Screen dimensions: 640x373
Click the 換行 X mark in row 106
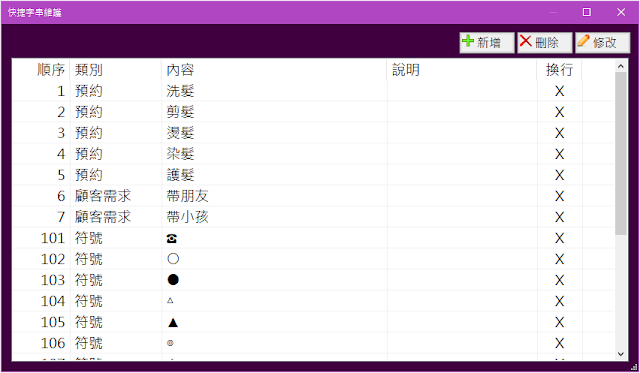(560, 343)
